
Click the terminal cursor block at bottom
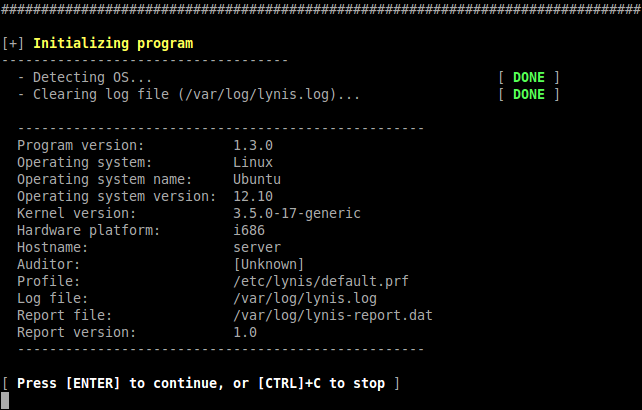point(6,401)
